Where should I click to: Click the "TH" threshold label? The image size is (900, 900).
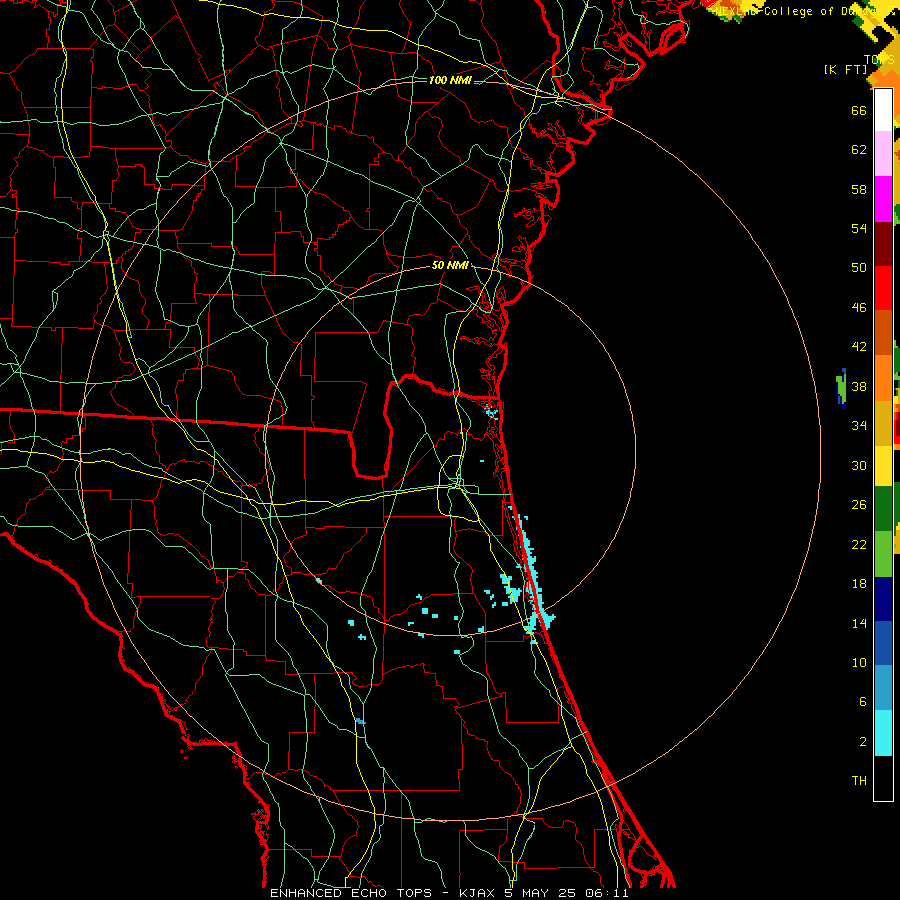click(x=859, y=781)
